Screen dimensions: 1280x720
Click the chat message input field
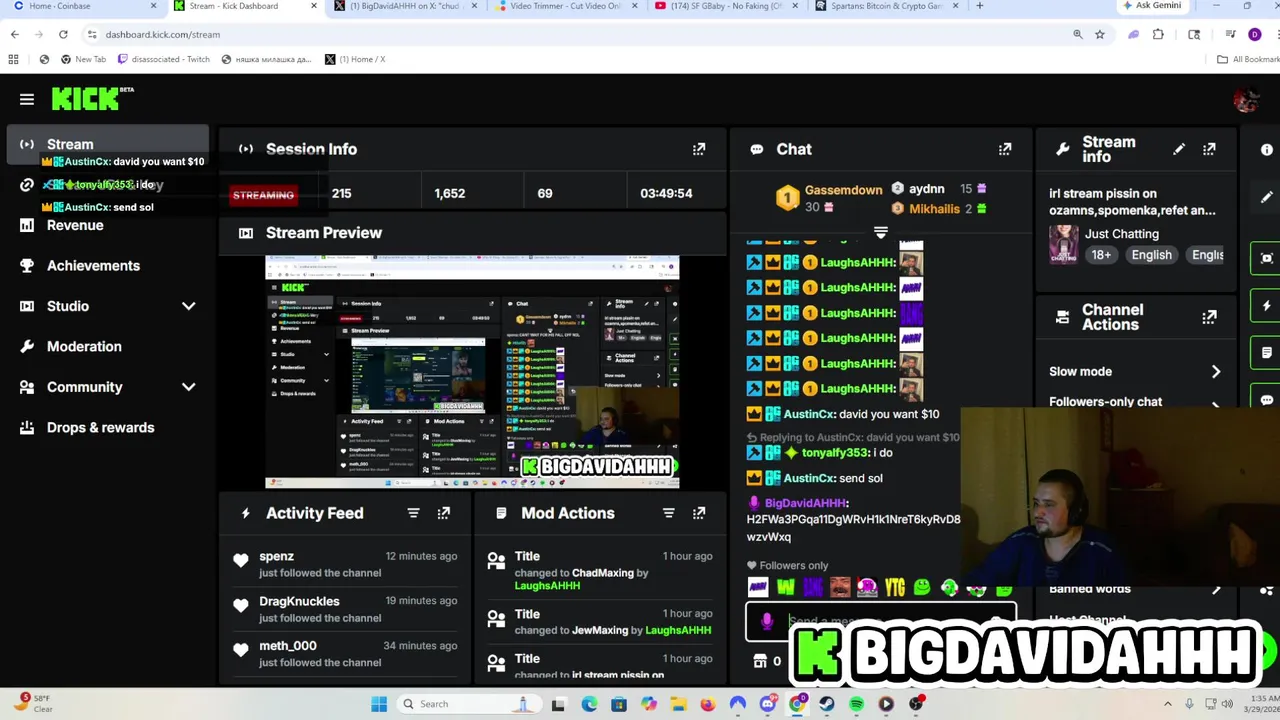pos(880,621)
